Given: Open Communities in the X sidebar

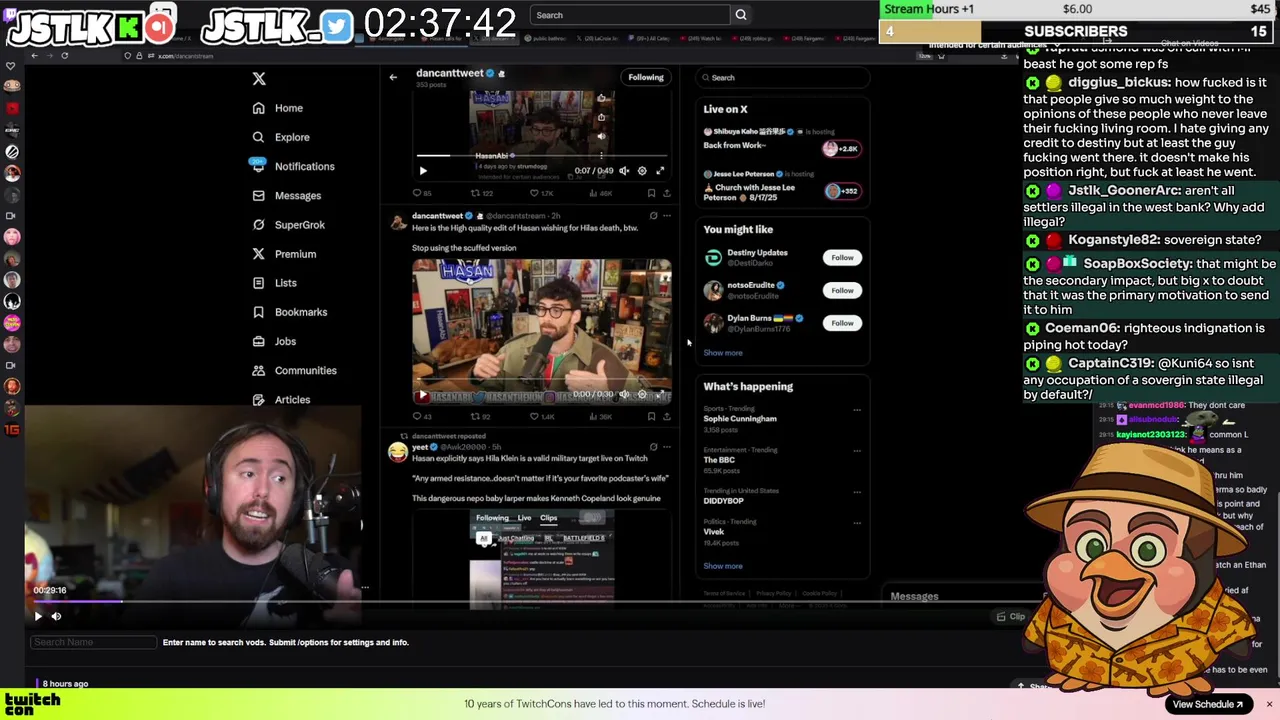Looking at the screenshot, I should [x=306, y=370].
